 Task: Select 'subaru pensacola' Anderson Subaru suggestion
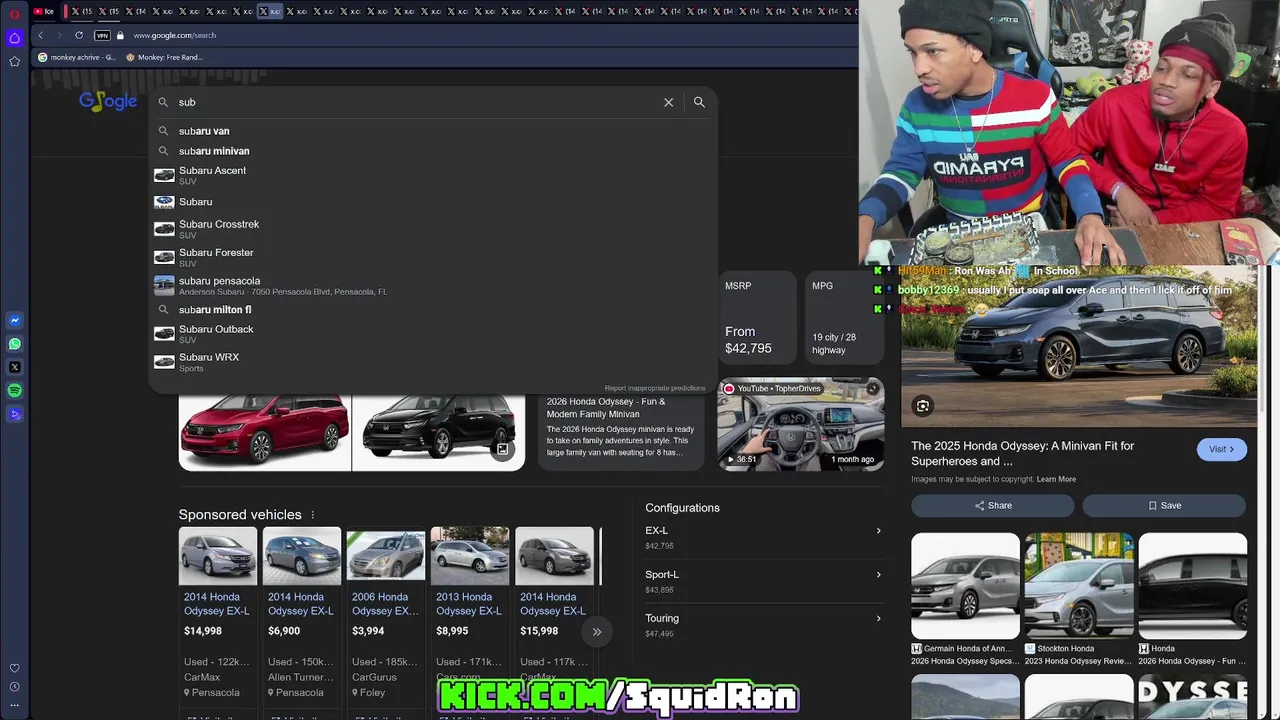point(433,286)
